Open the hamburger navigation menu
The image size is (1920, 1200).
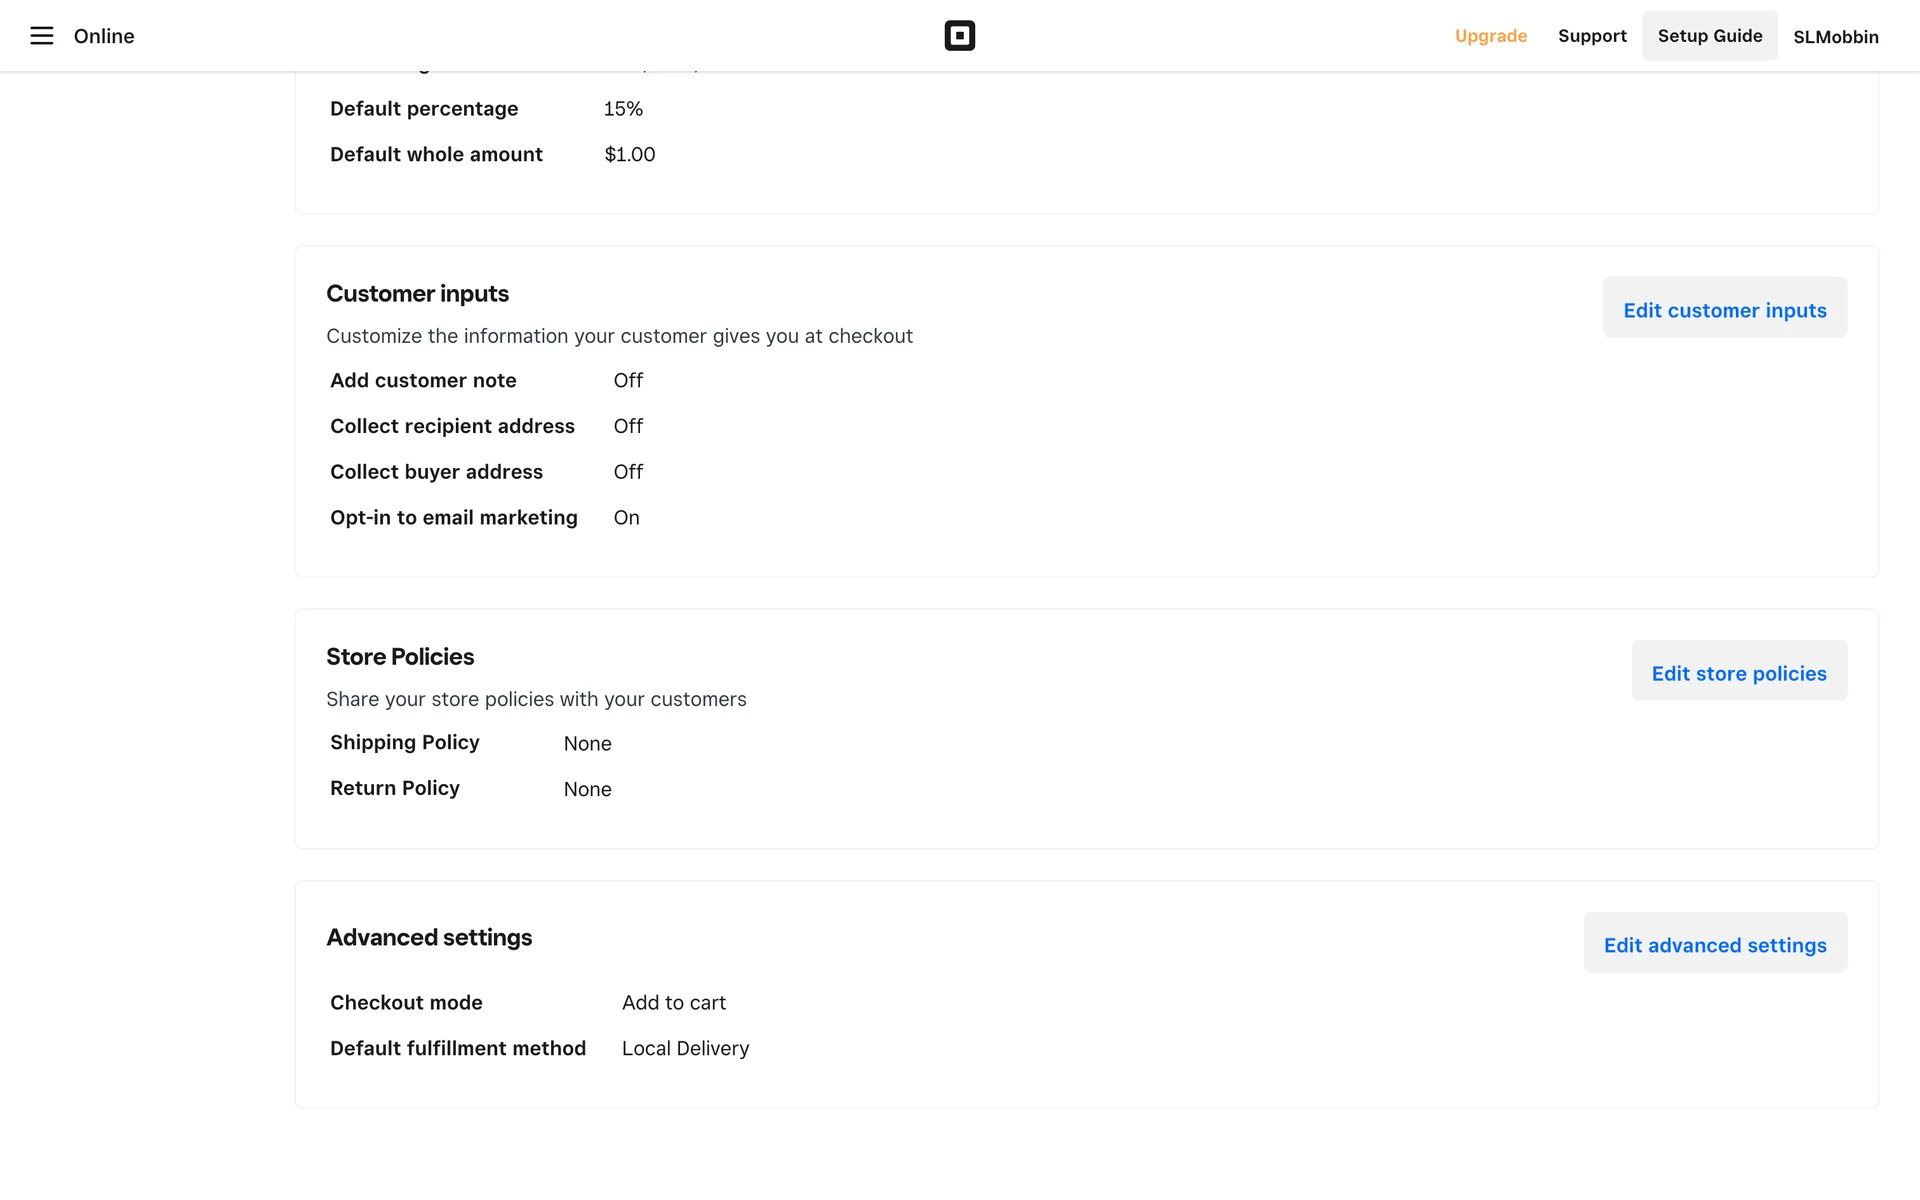click(x=41, y=36)
